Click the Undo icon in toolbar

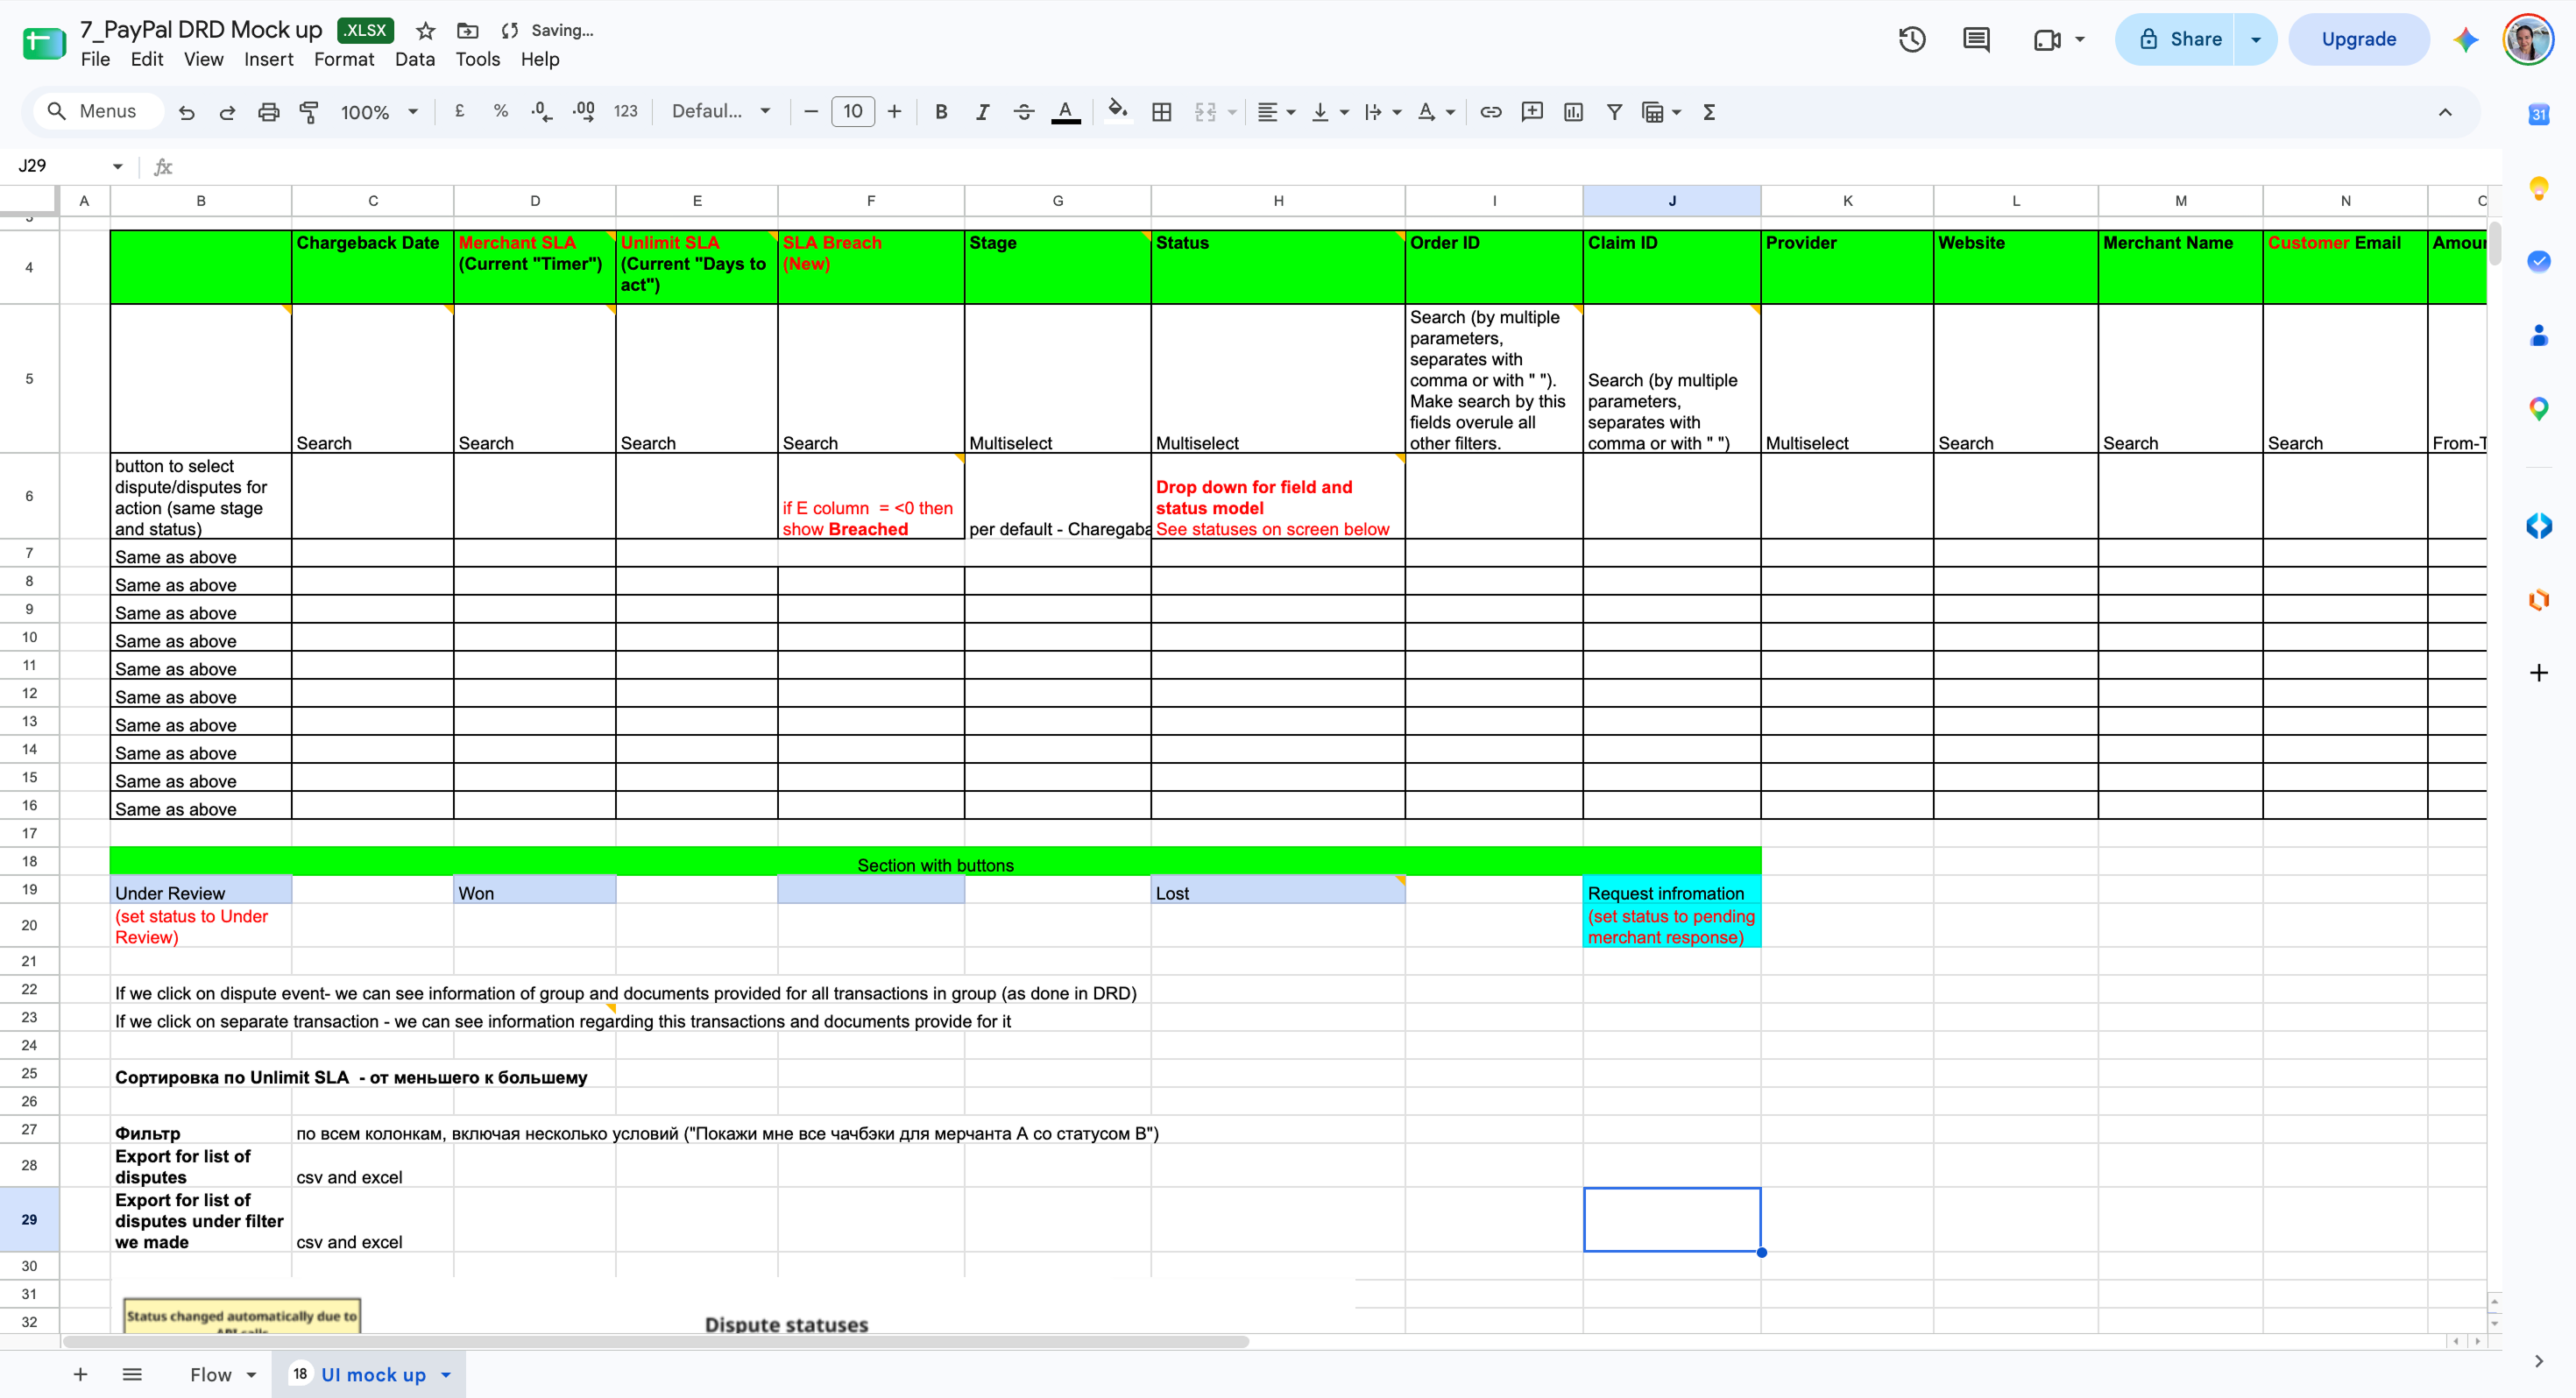[x=186, y=112]
